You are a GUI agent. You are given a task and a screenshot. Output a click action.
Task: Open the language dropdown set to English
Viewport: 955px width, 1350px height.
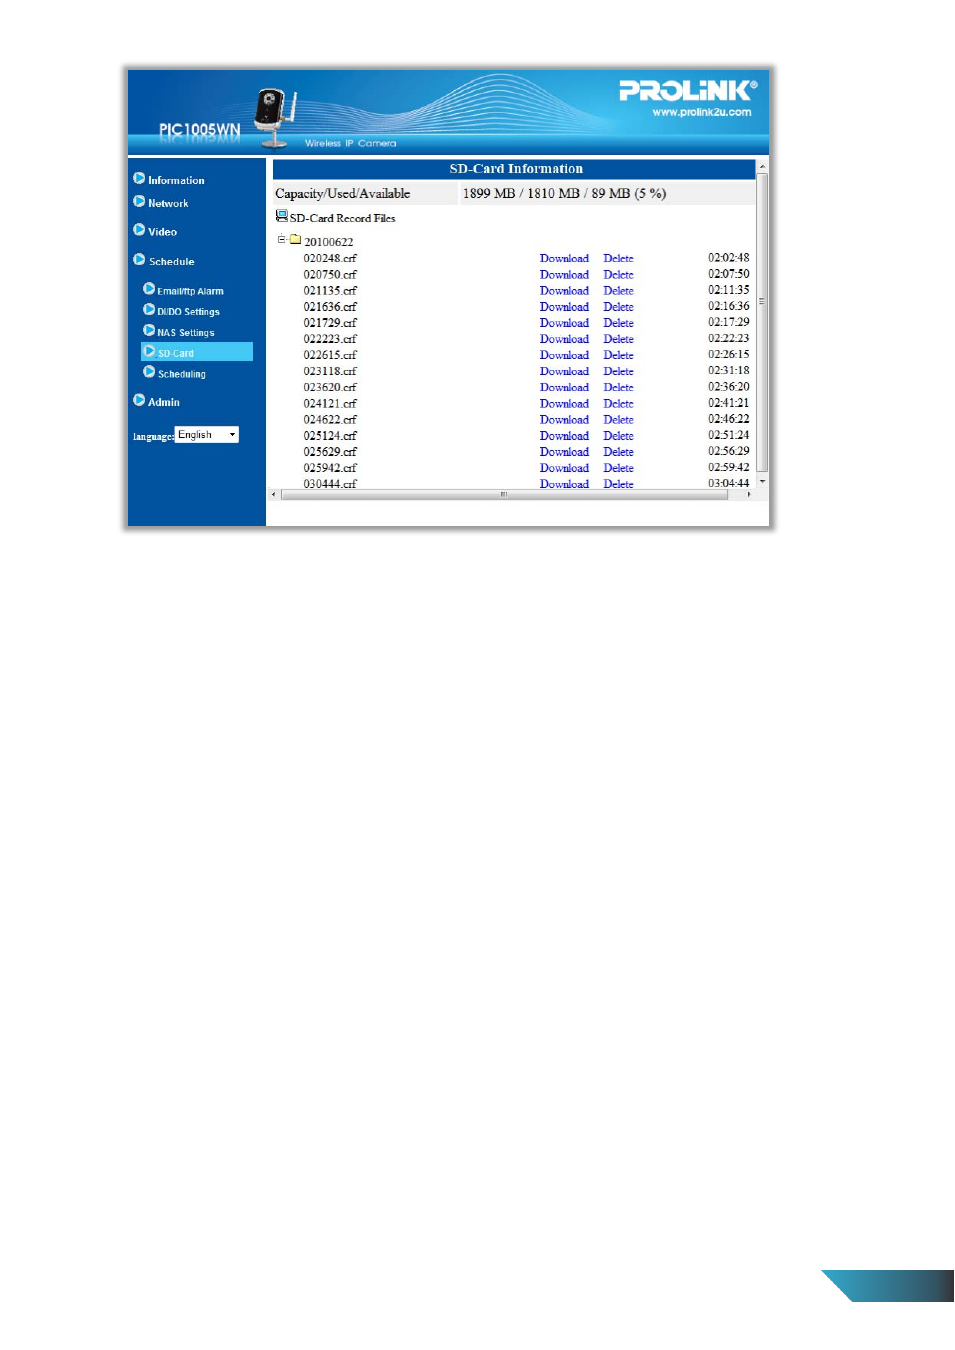tap(207, 435)
